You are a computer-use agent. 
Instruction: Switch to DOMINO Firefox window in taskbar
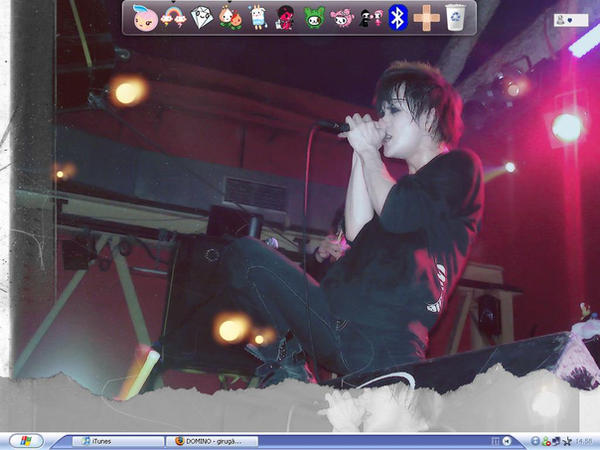click(x=212, y=441)
